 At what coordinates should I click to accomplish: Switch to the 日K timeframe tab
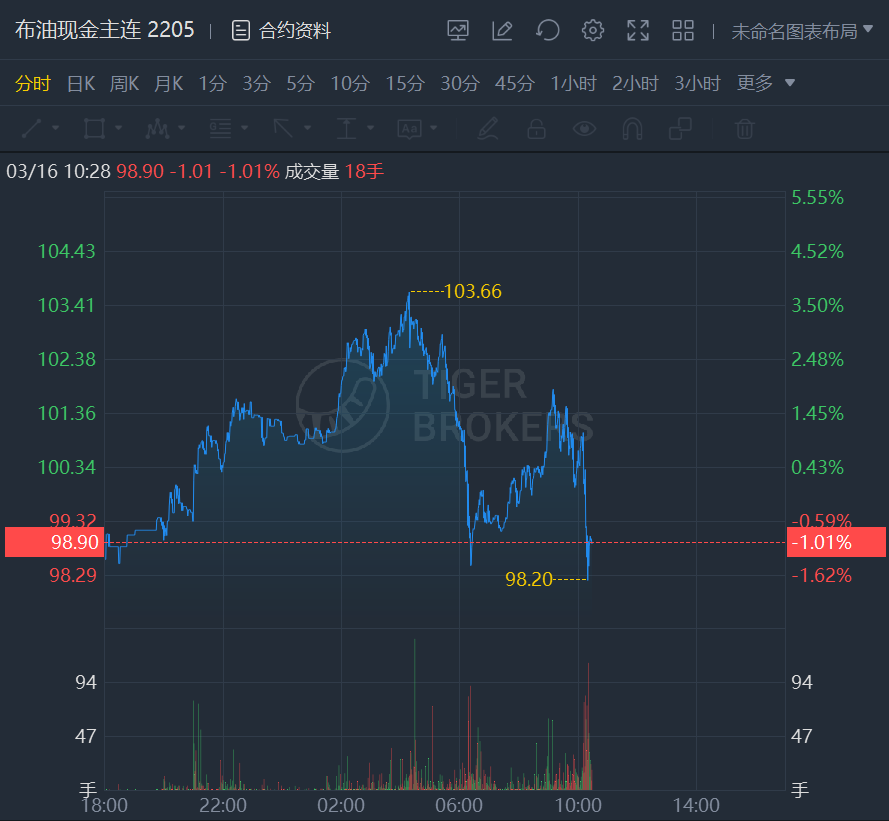point(80,84)
